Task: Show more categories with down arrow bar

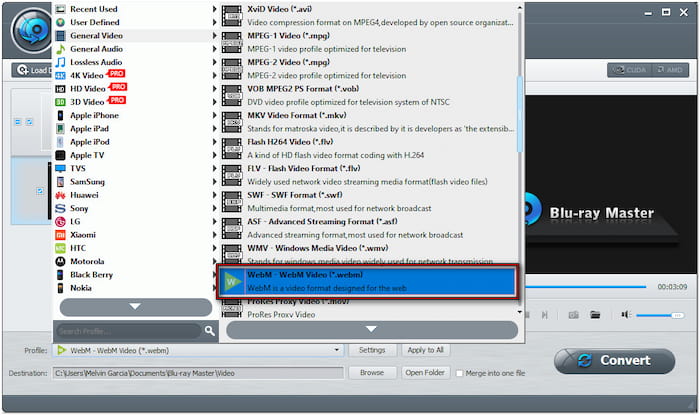Action: [x=136, y=307]
